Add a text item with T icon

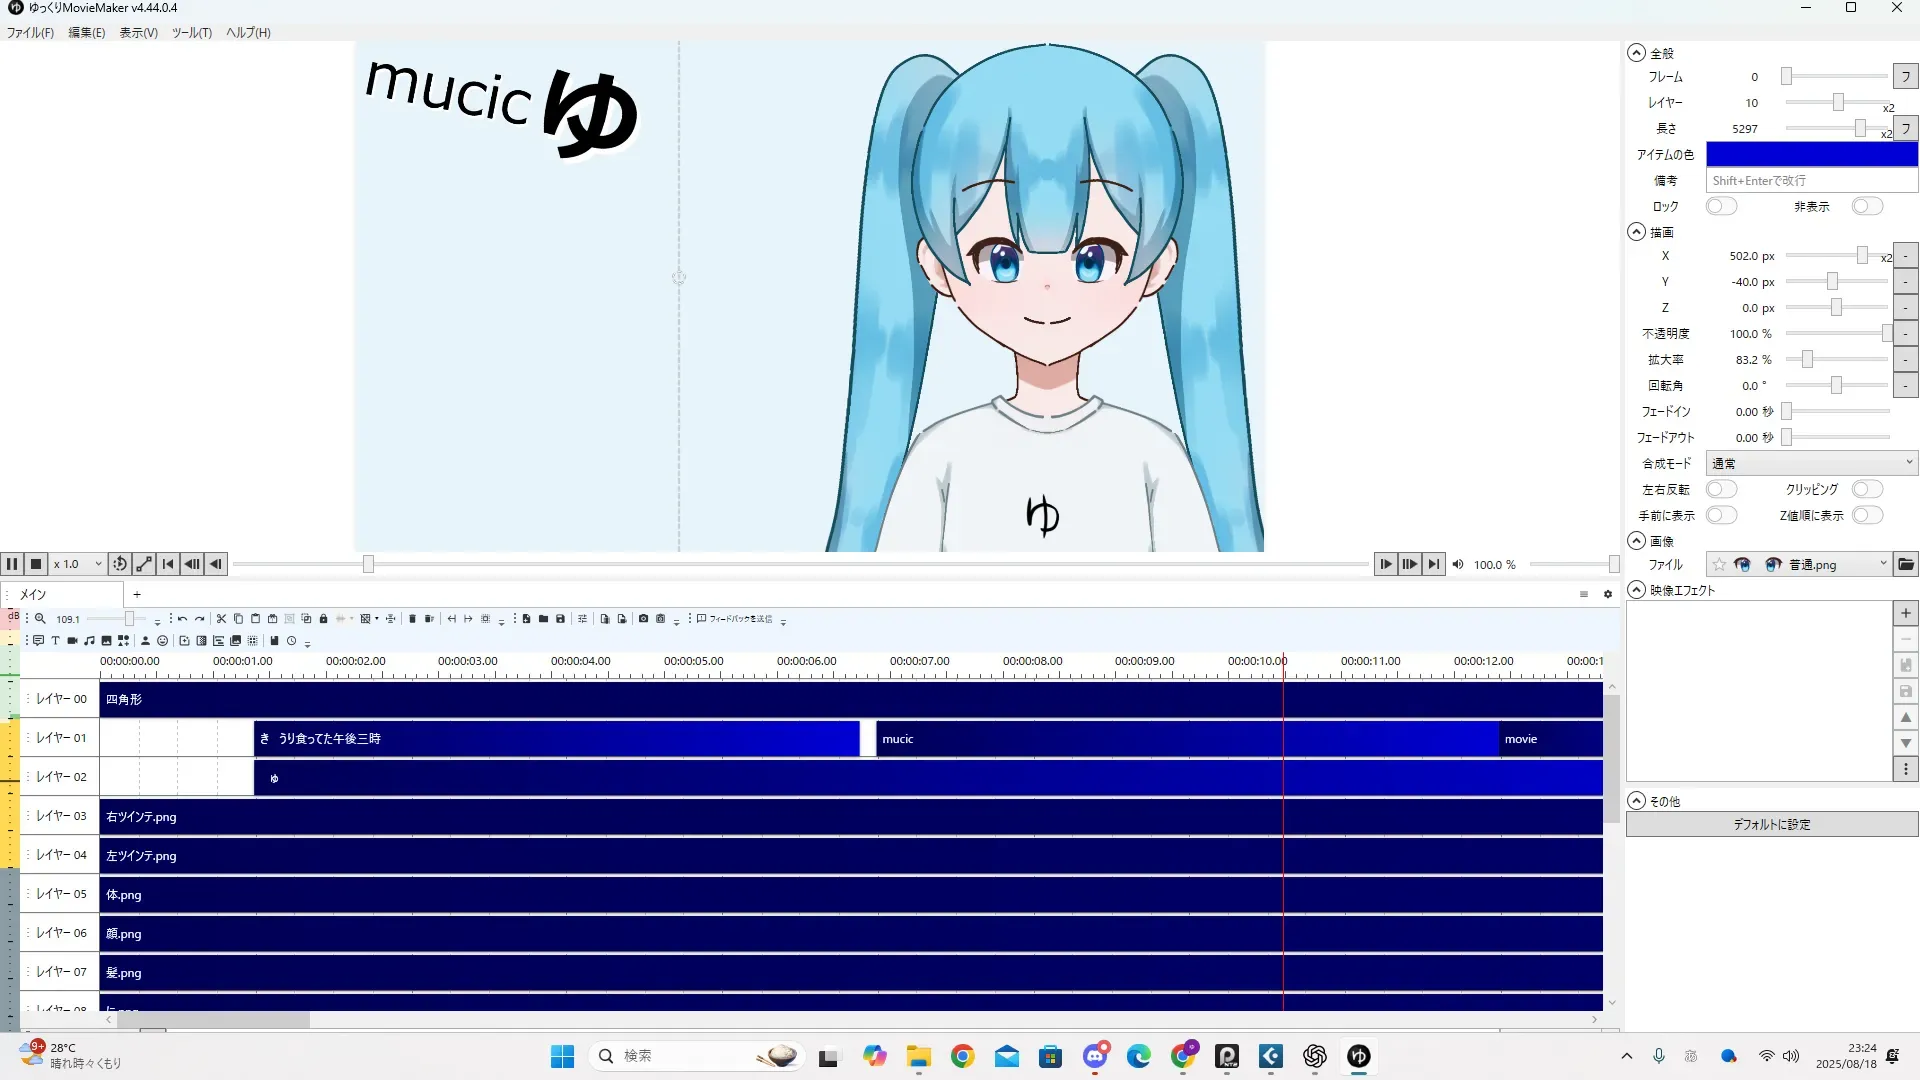tap(55, 641)
